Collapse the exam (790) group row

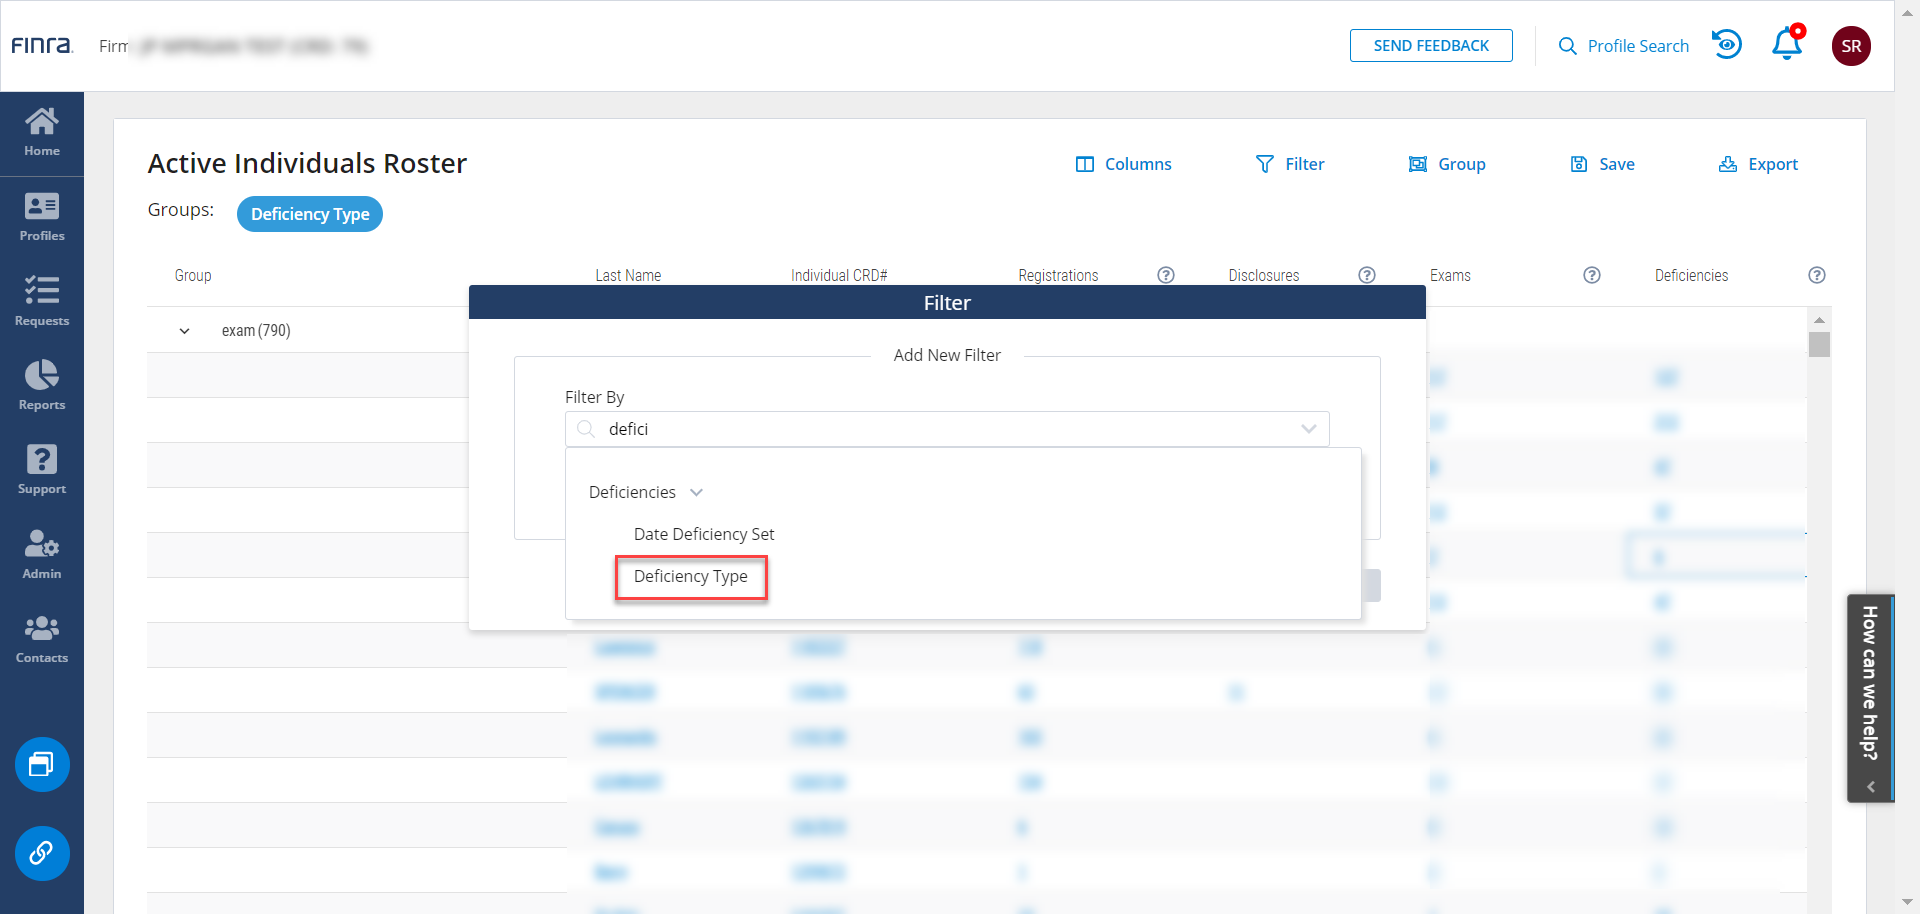[x=184, y=331]
